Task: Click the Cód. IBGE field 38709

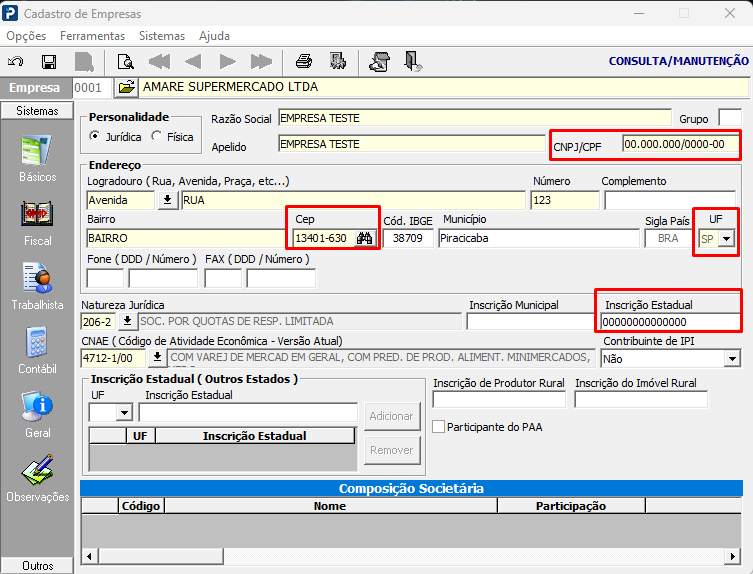Action: (408, 238)
